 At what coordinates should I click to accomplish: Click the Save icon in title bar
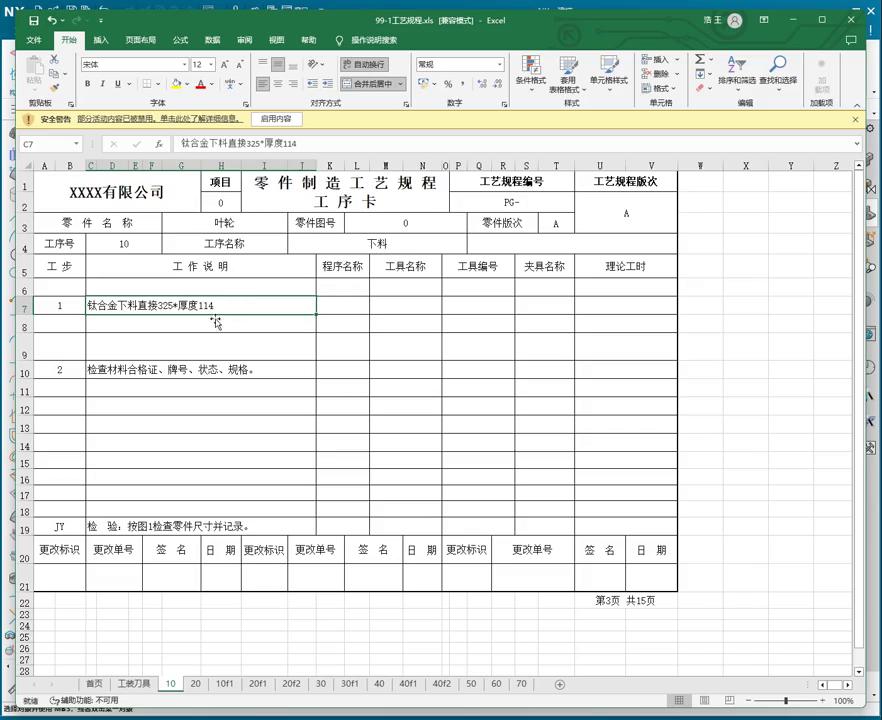[x=33, y=20]
